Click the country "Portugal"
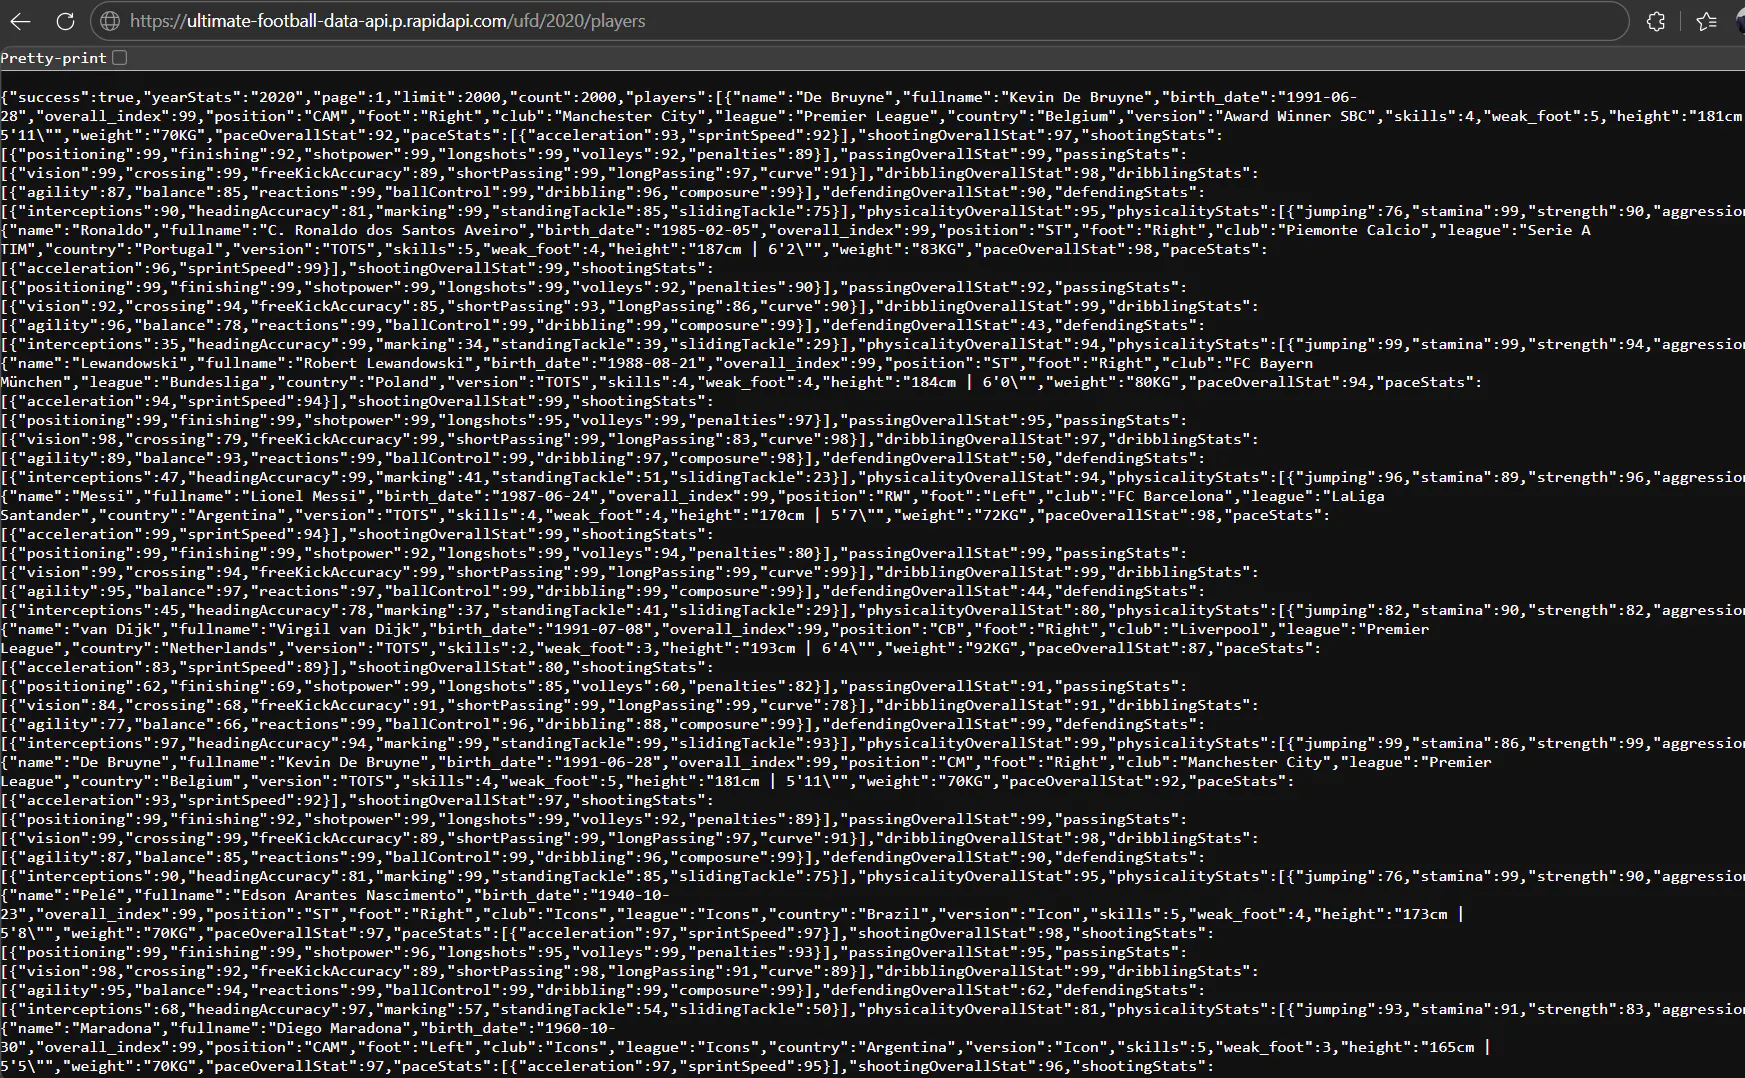 click(178, 249)
